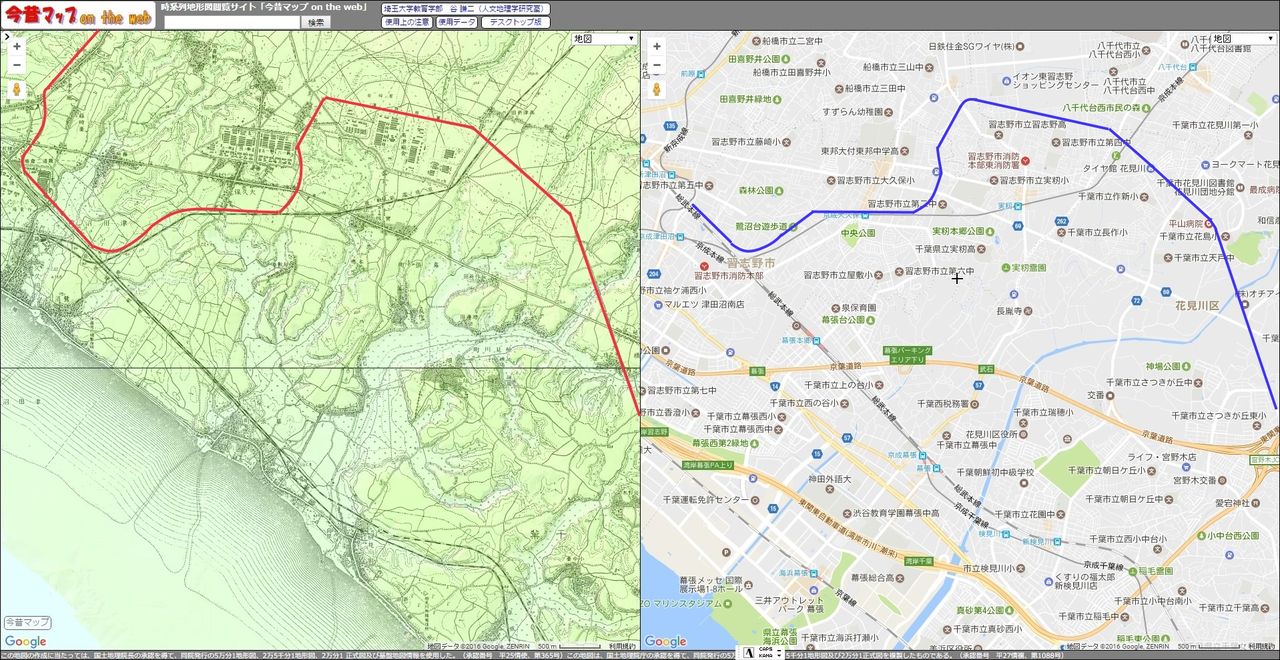This screenshot has width=1280, height=660.
Task: Open the left map 地図 type dropdown
Action: [604, 39]
